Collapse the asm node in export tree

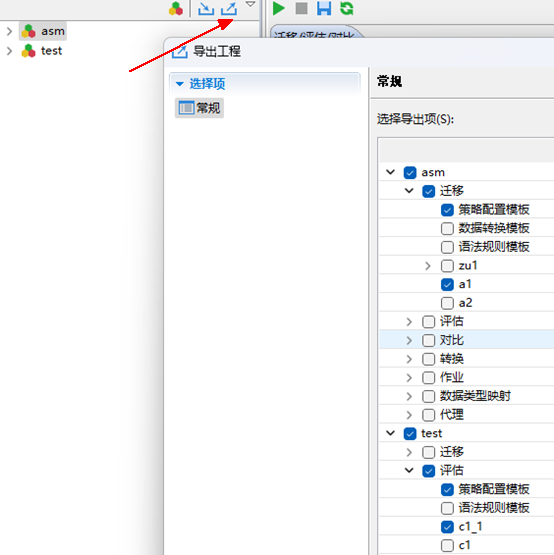click(390, 172)
